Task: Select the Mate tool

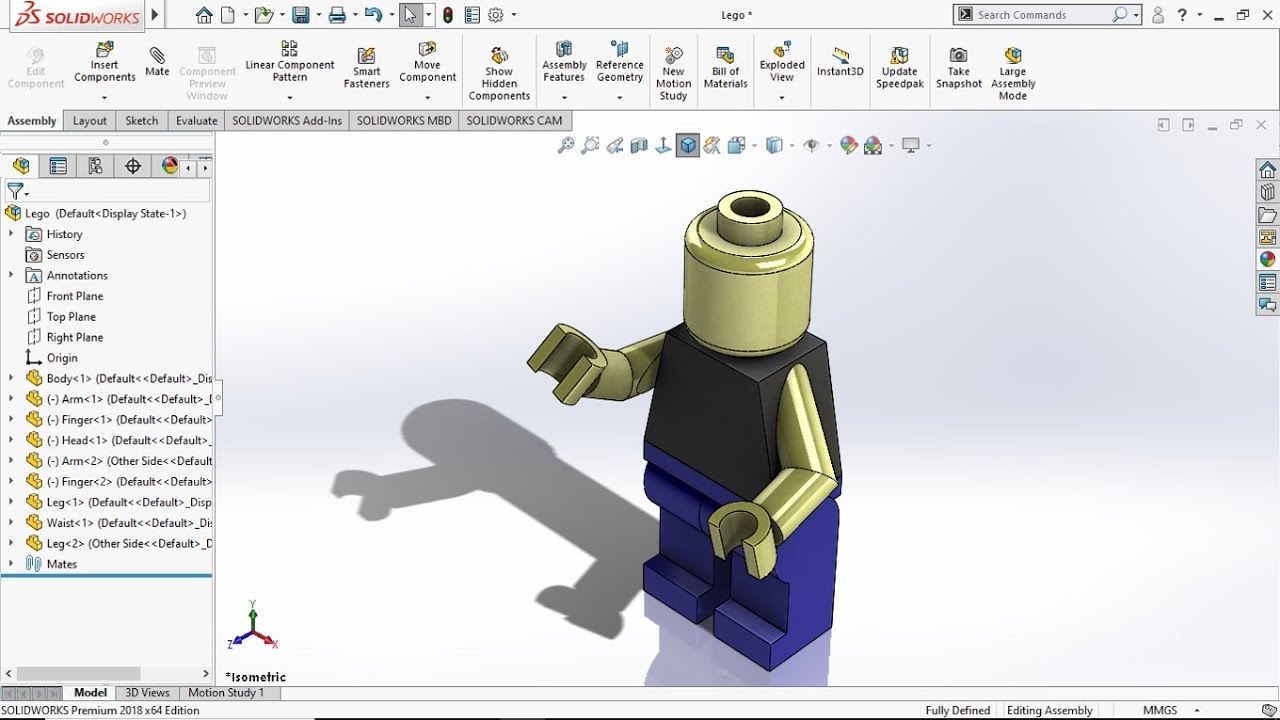Action: (x=157, y=61)
